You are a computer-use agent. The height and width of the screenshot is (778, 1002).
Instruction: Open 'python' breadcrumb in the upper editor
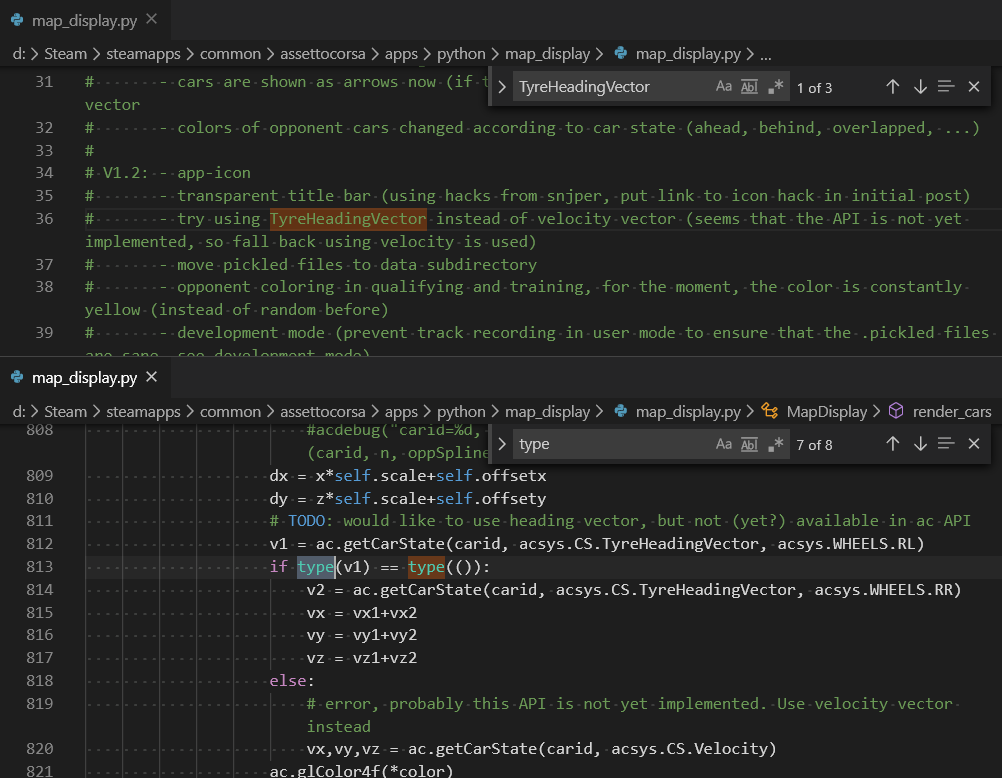coord(461,54)
